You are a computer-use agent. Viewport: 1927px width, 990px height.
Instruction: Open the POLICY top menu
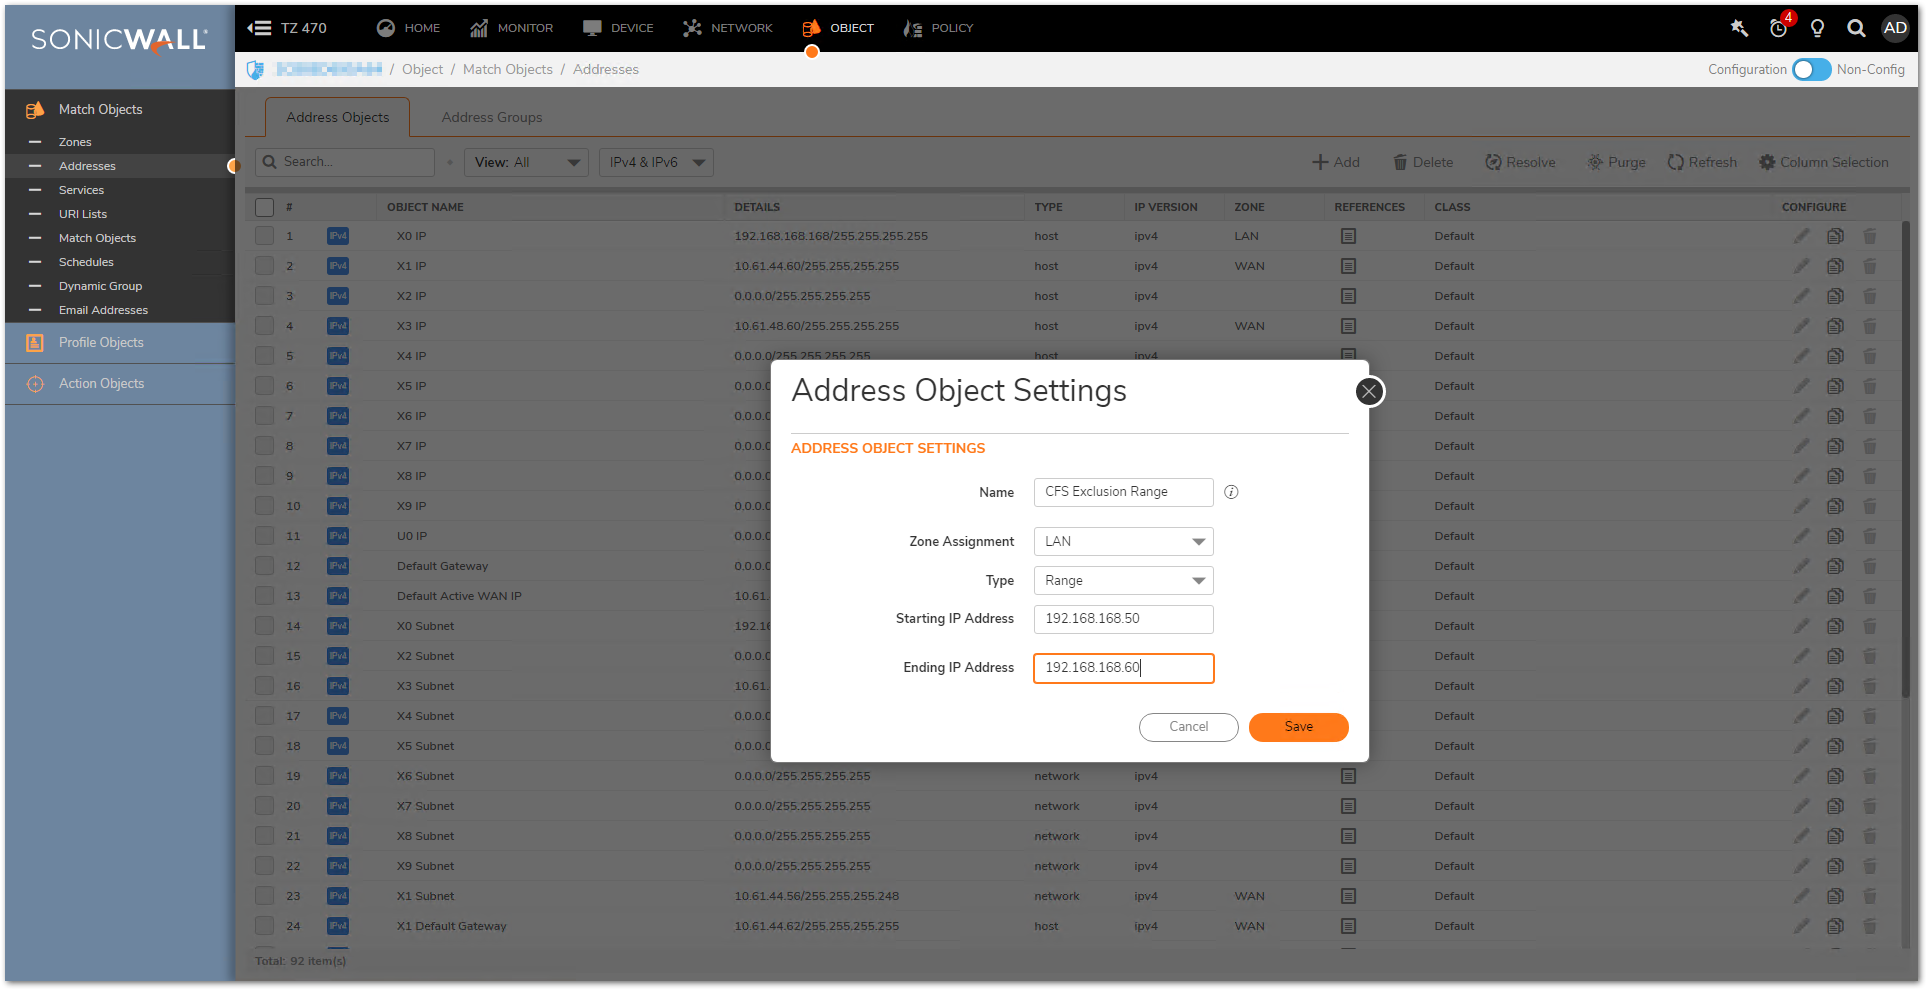(x=938, y=28)
